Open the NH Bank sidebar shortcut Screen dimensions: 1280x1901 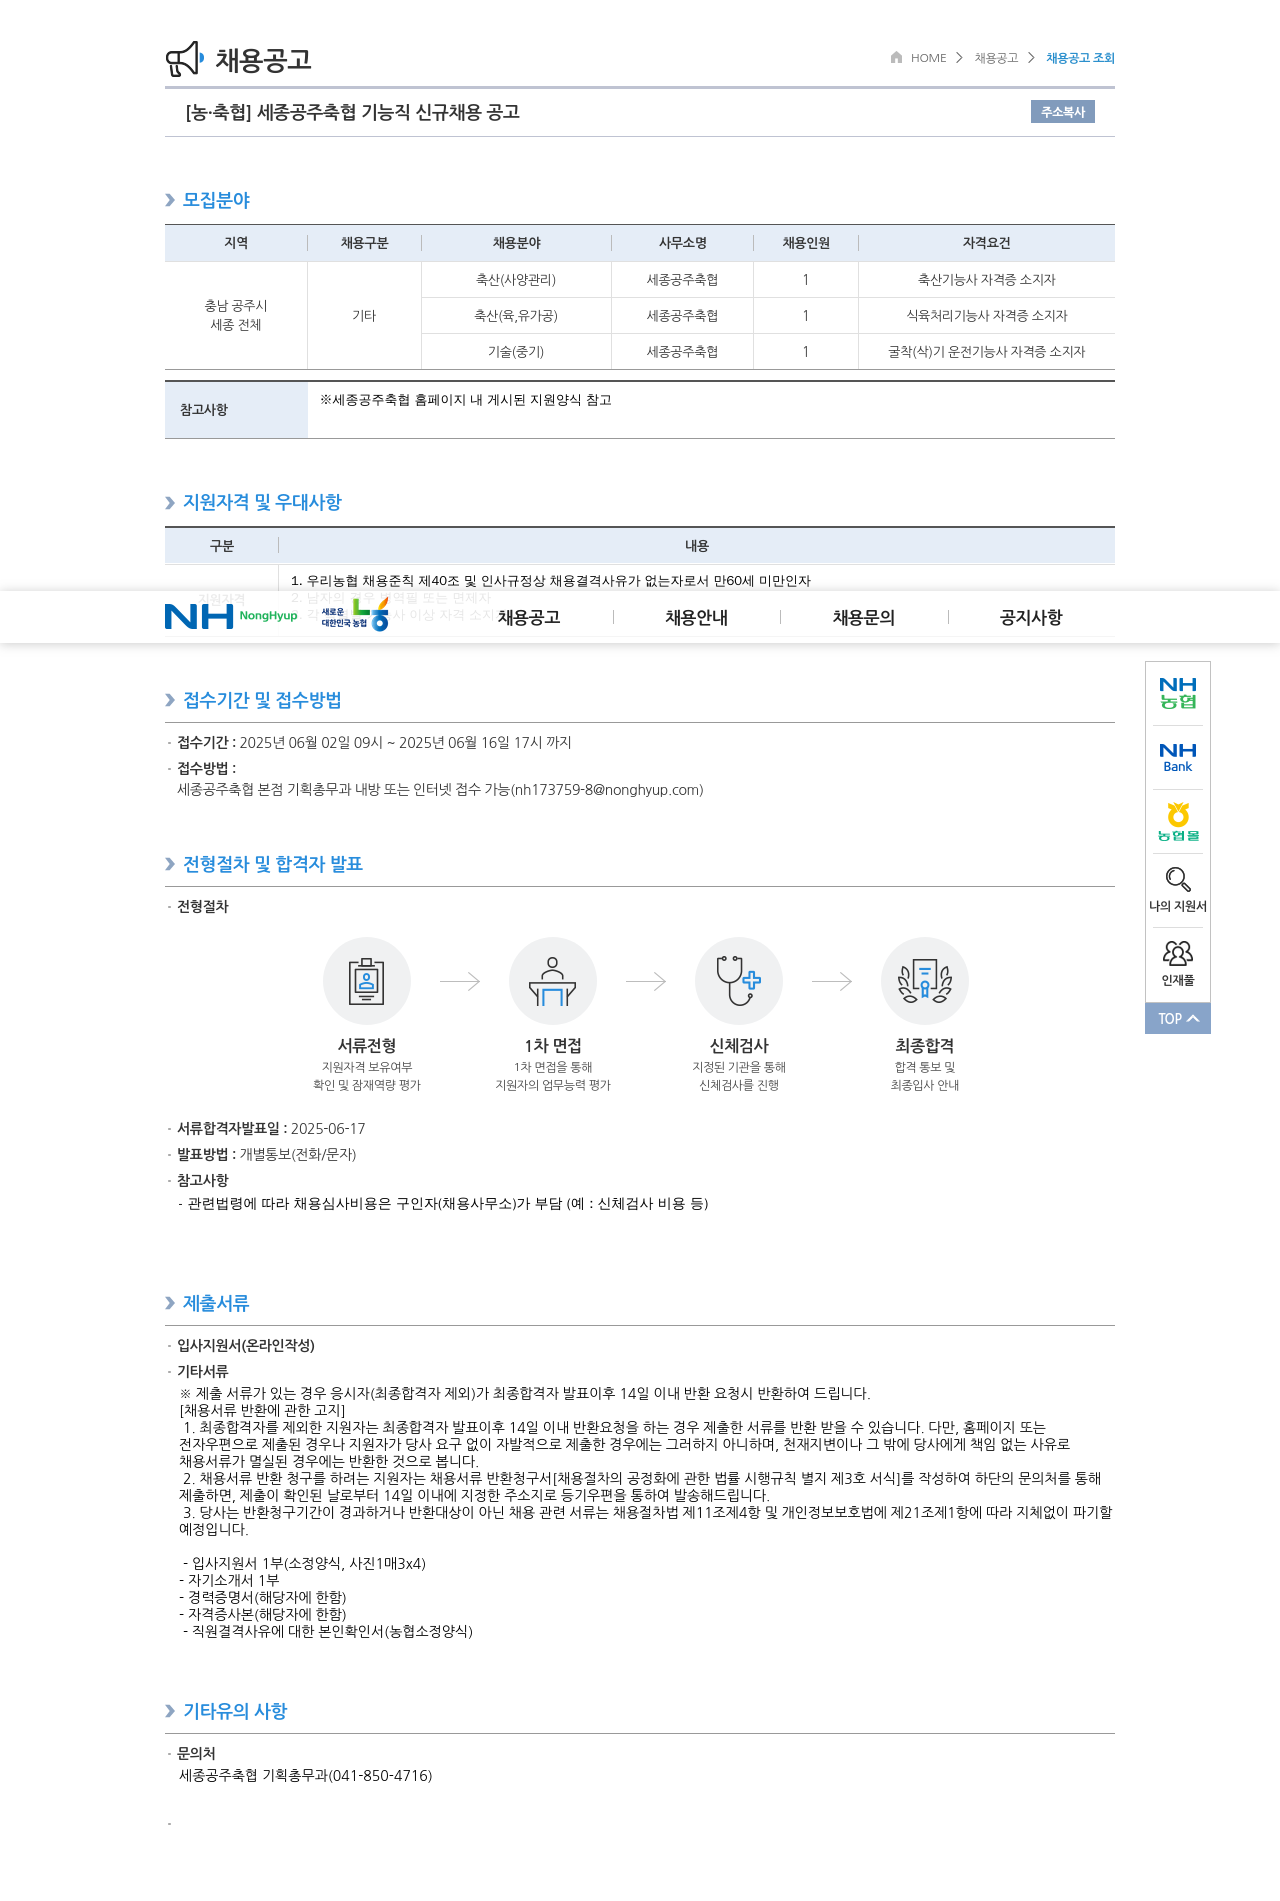coord(1178,758)
